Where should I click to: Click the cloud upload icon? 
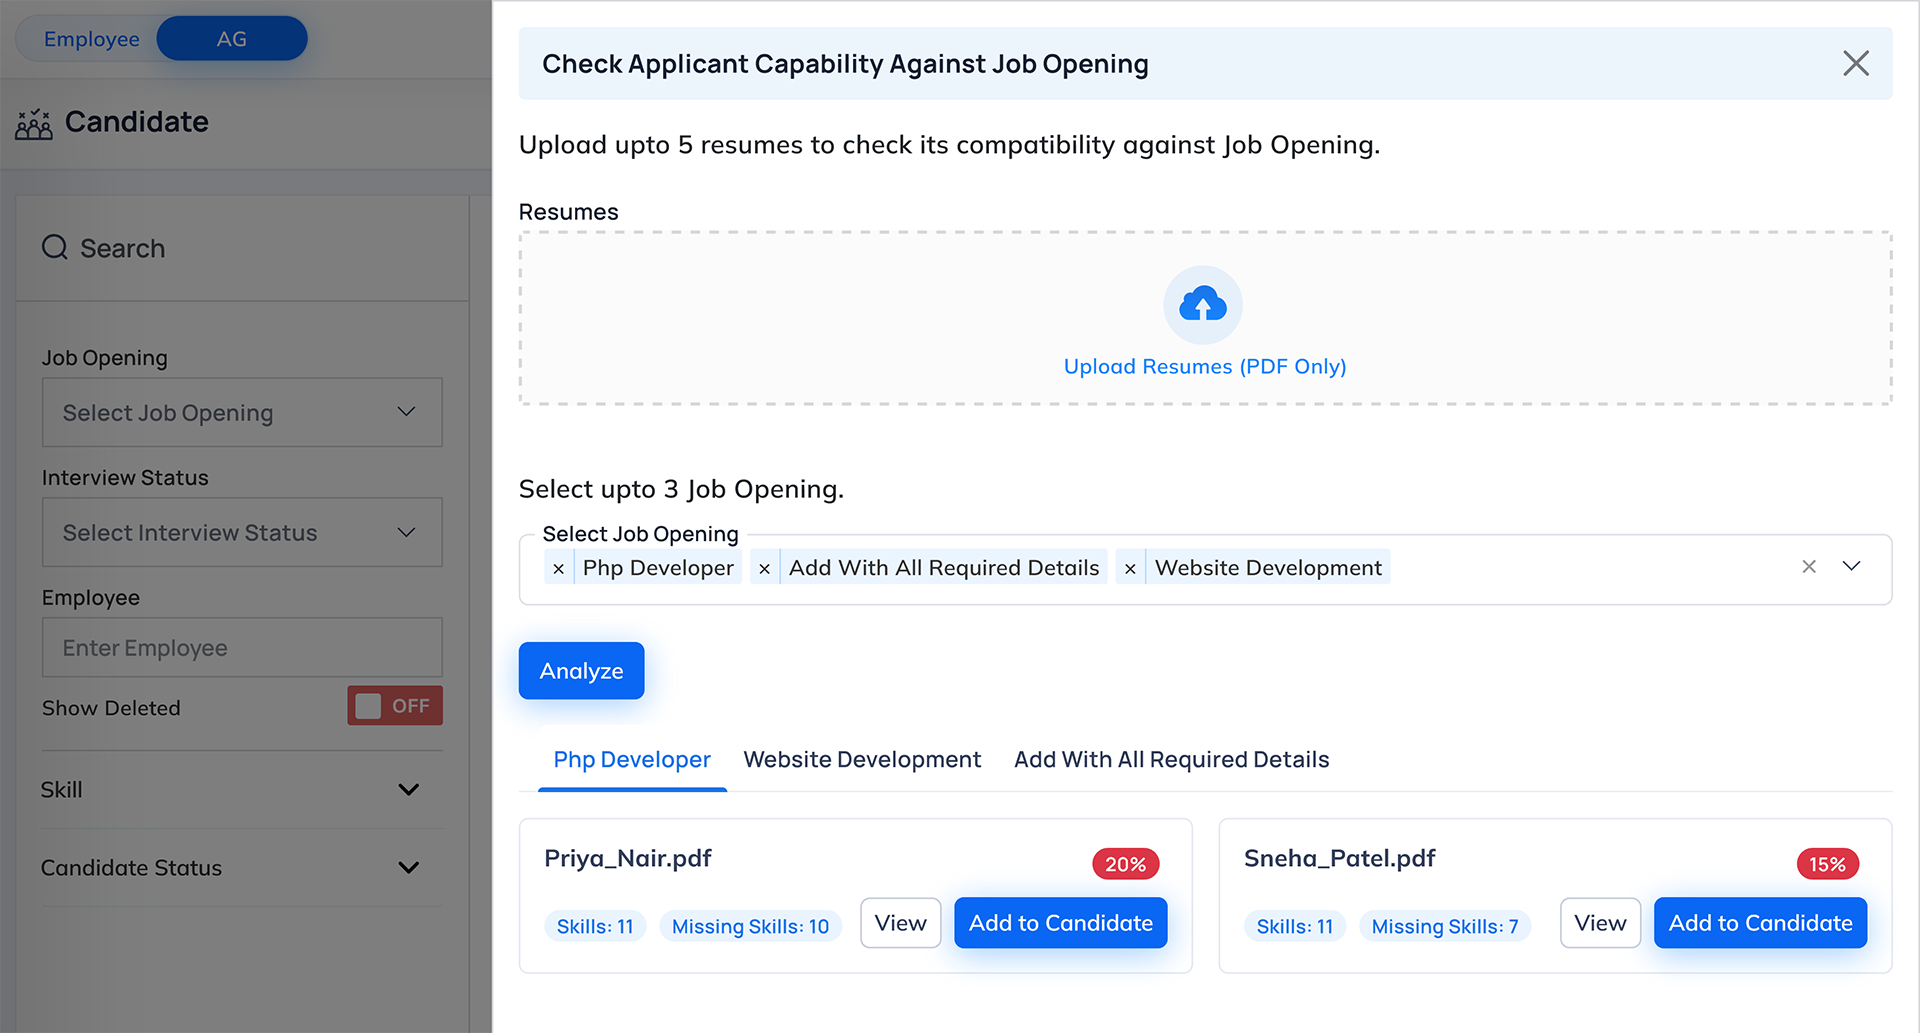[x=1203, y=304]
